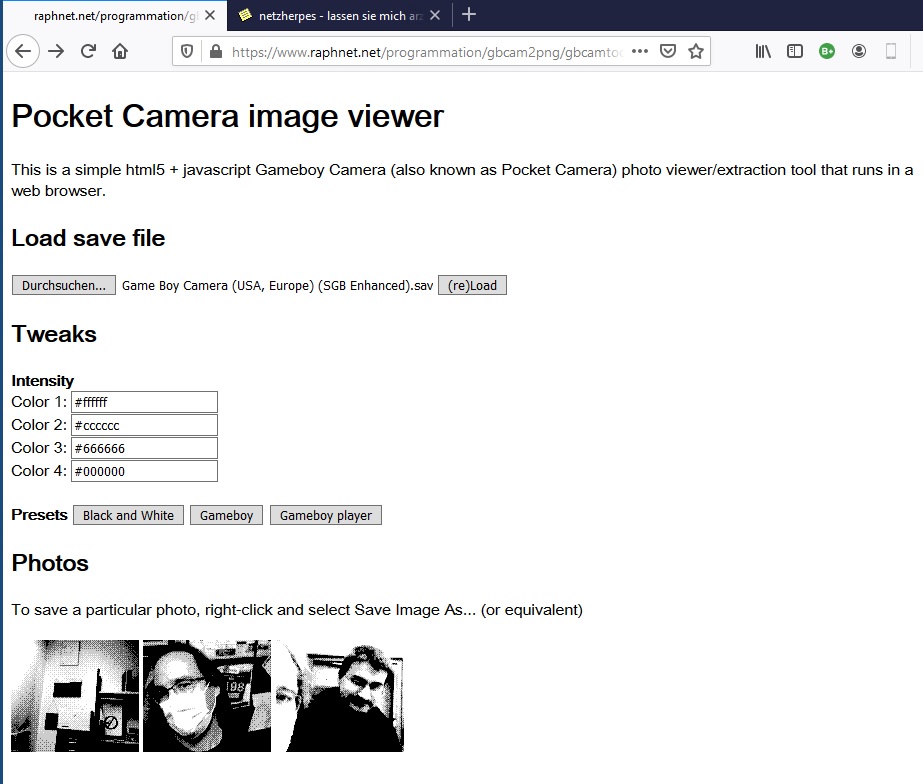Screen dimensions: 923x784
Task: Select the masked face photo thumbnail
Action: click(207, 696)
